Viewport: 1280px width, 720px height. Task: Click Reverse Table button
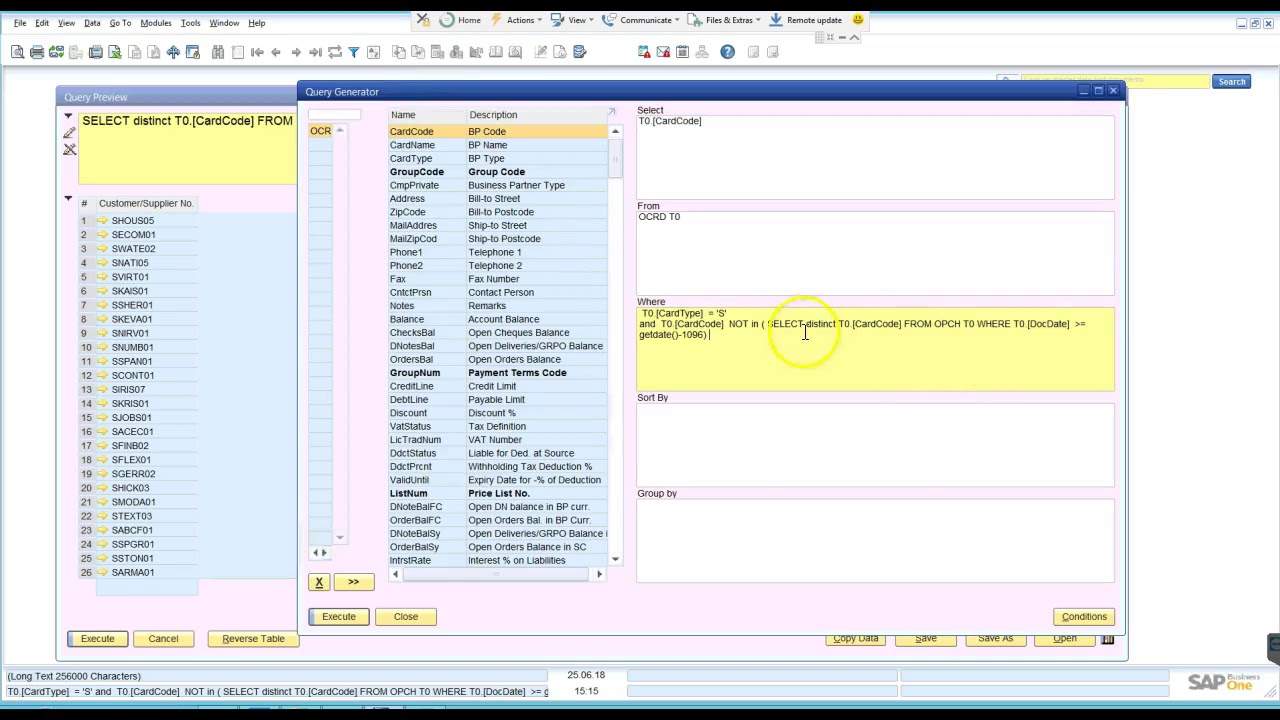point(253,639)
